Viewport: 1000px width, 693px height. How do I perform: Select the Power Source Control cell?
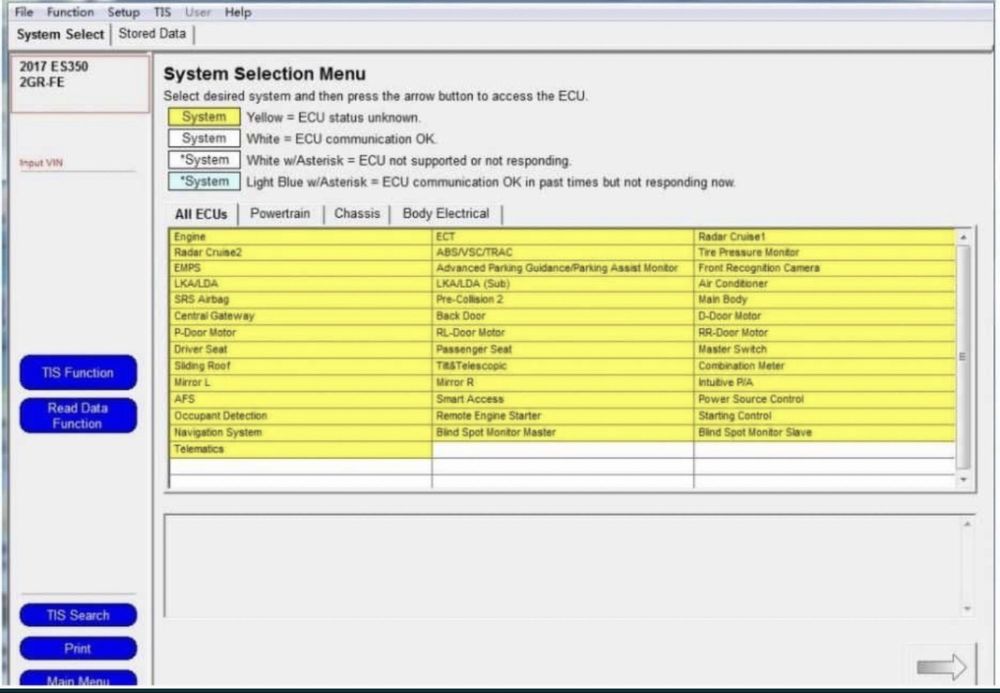coord(825,399)
